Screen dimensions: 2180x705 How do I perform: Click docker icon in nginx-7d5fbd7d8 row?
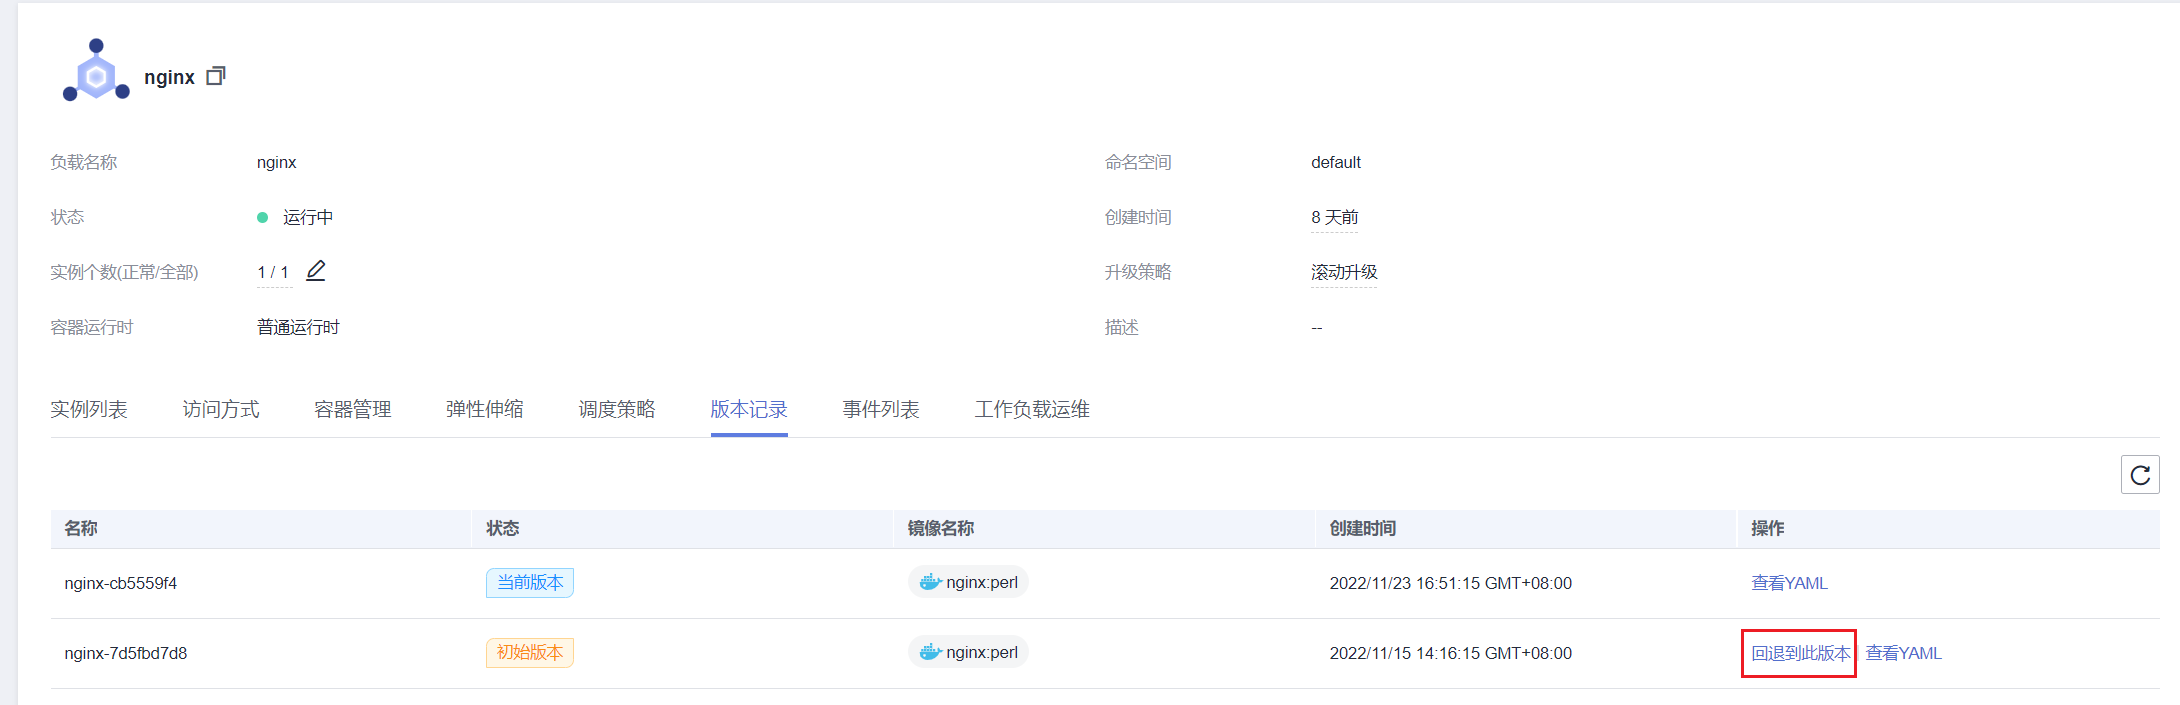click(x=930, y=652)
